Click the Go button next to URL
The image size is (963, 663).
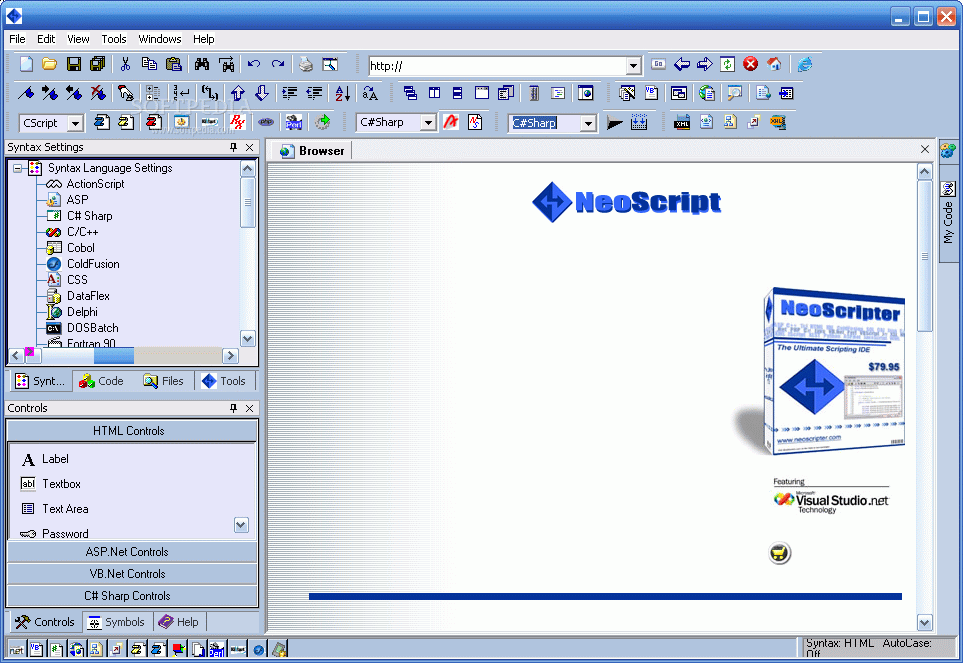[658, 64]
